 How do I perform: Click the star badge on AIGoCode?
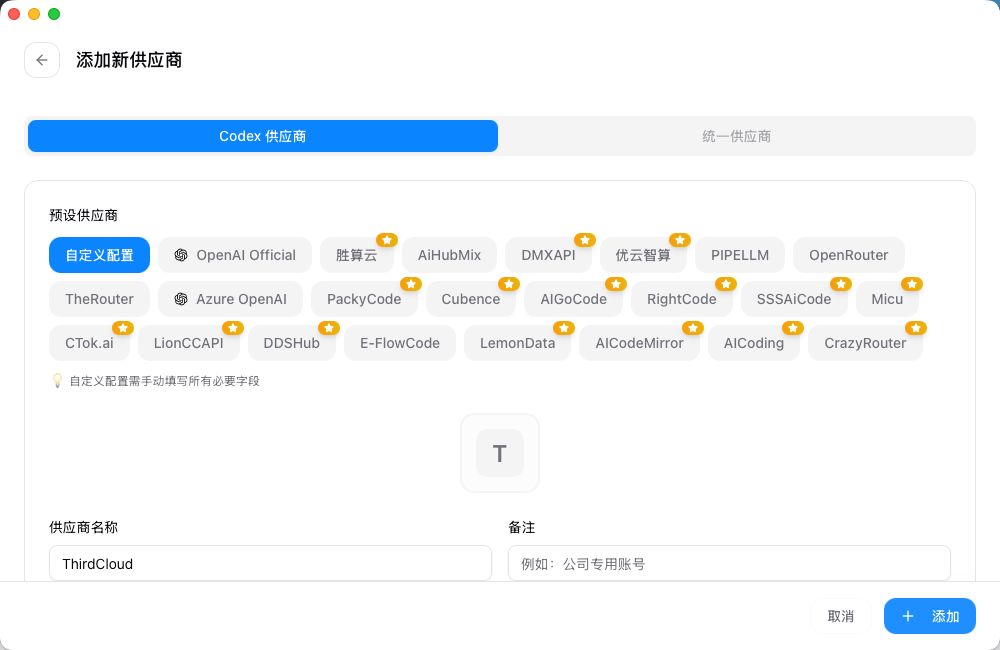click(x=616, y=284)
